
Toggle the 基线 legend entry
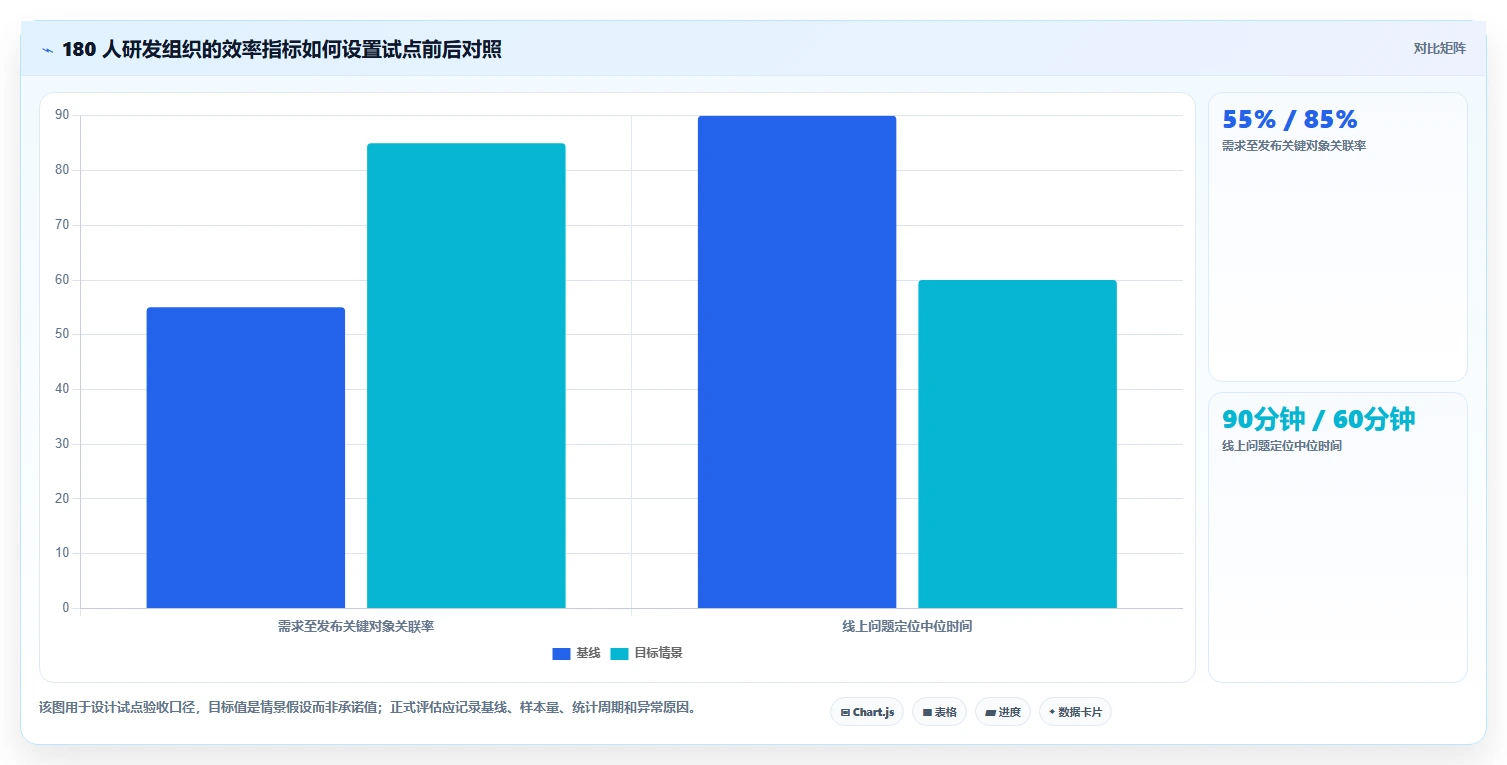(x=576, y=653)
